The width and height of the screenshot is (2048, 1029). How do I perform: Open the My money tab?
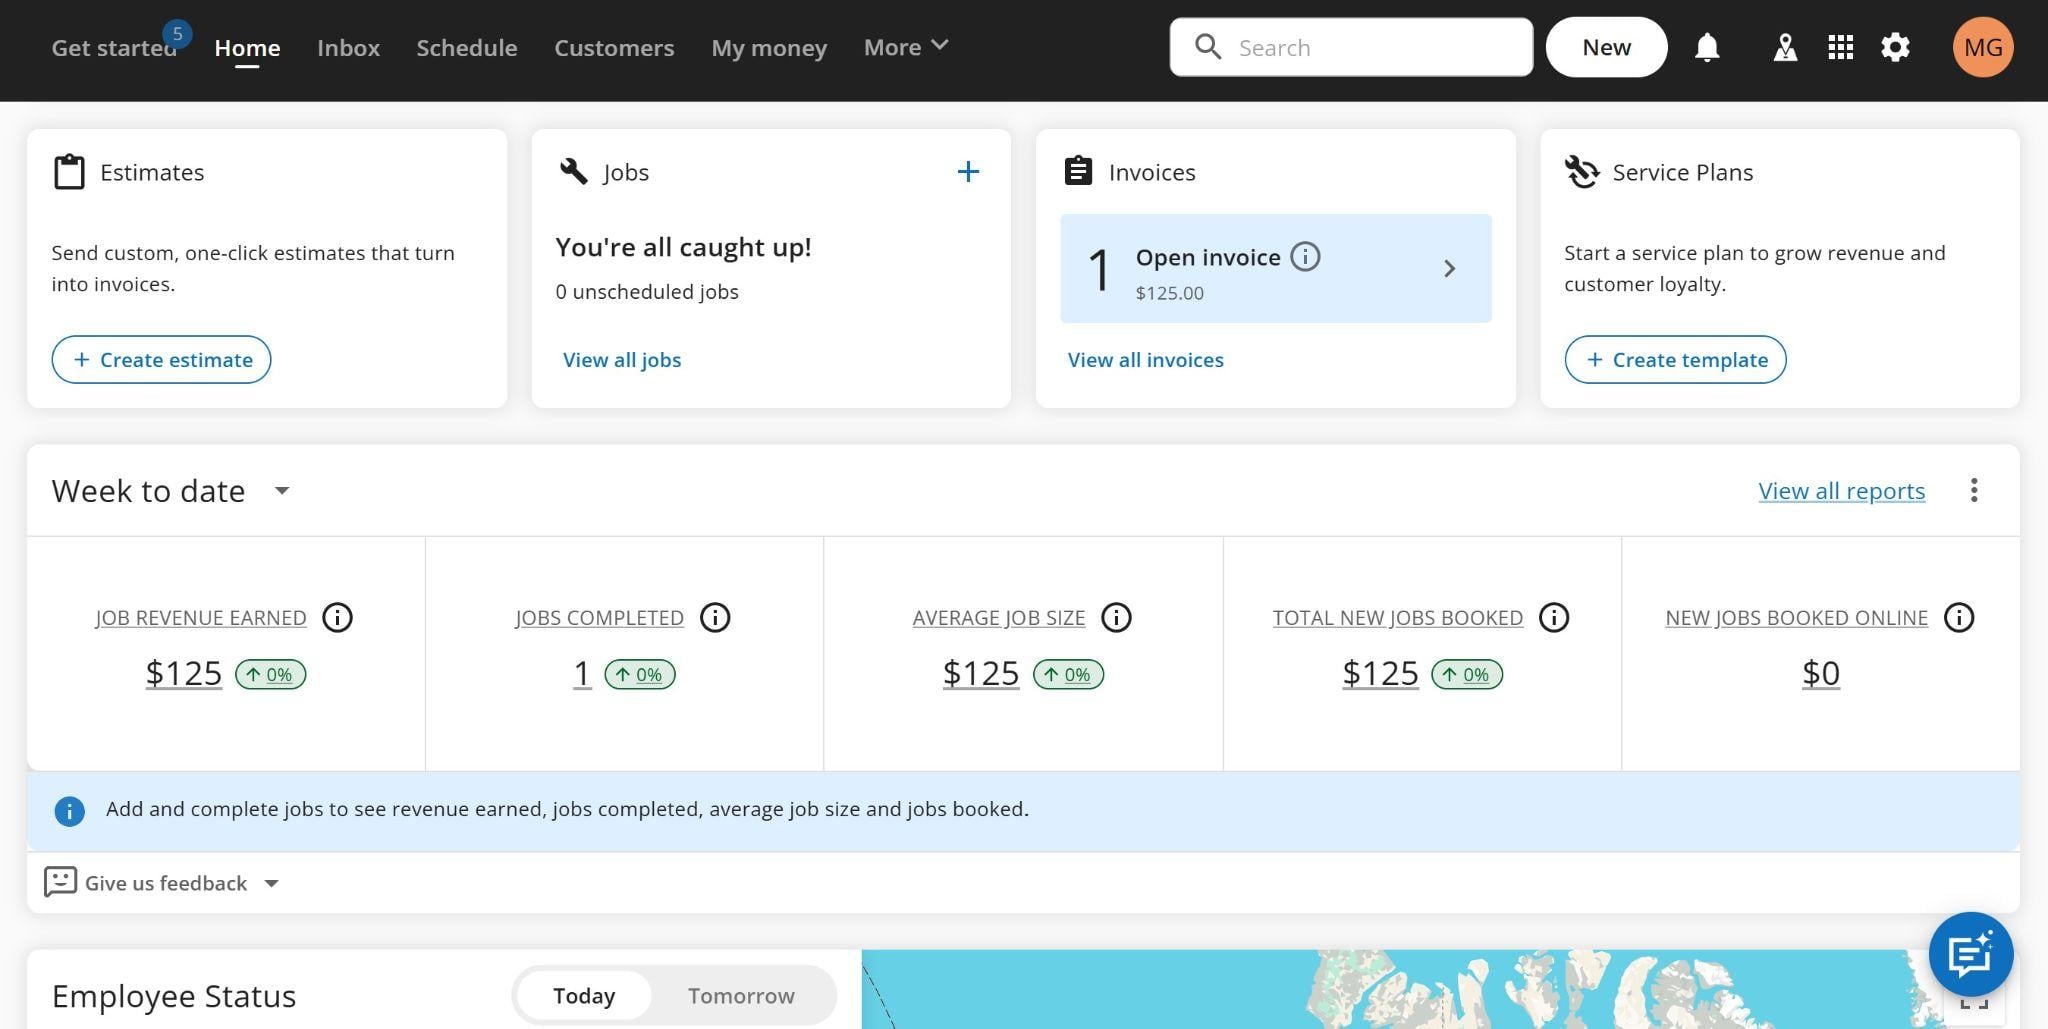point(769,48)
